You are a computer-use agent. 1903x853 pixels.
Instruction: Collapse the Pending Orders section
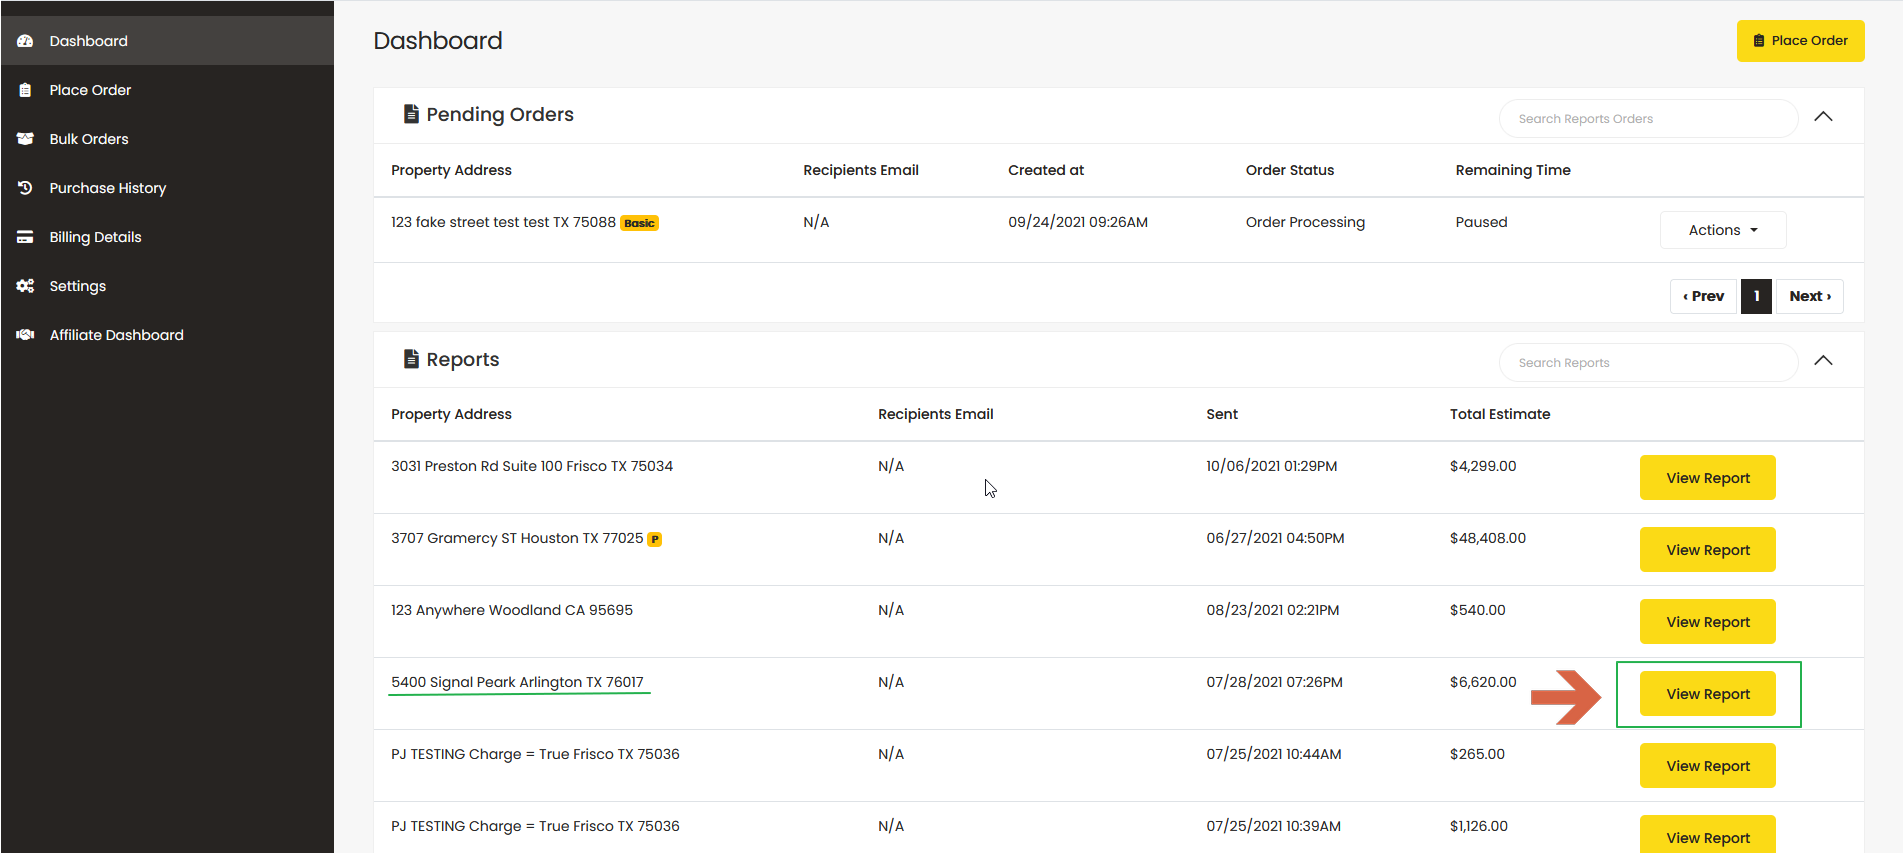coord(1823,117)
